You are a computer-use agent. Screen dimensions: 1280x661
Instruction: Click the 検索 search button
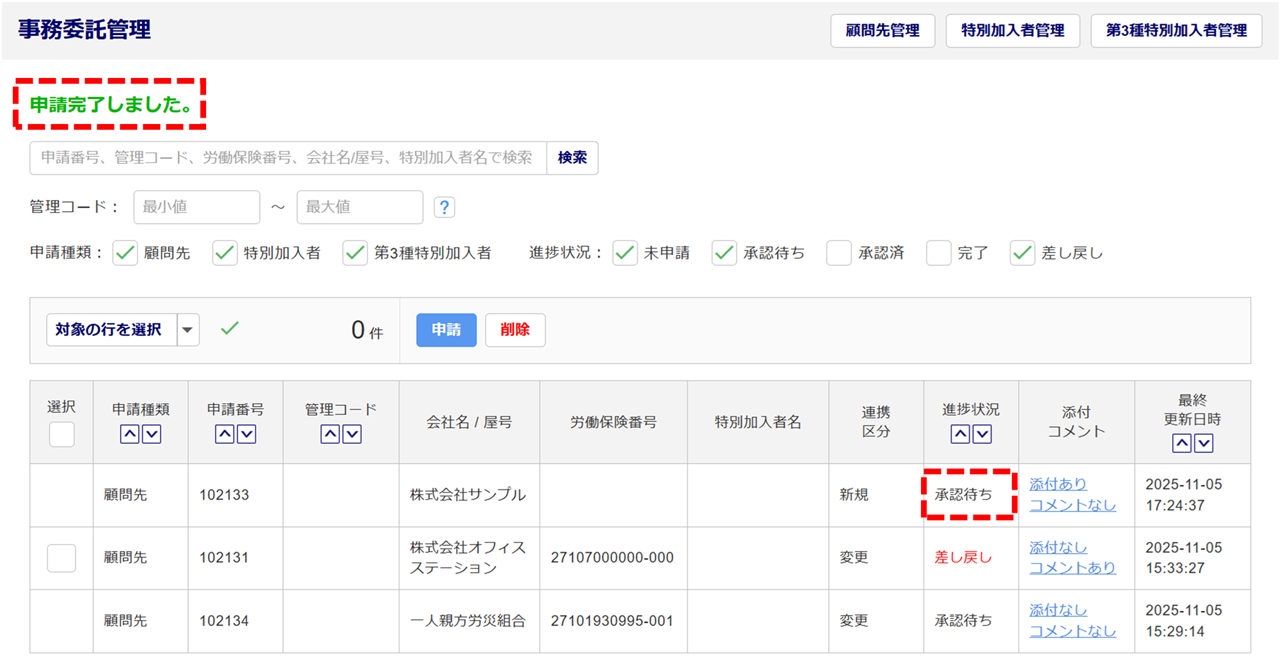tap(572, 158)
